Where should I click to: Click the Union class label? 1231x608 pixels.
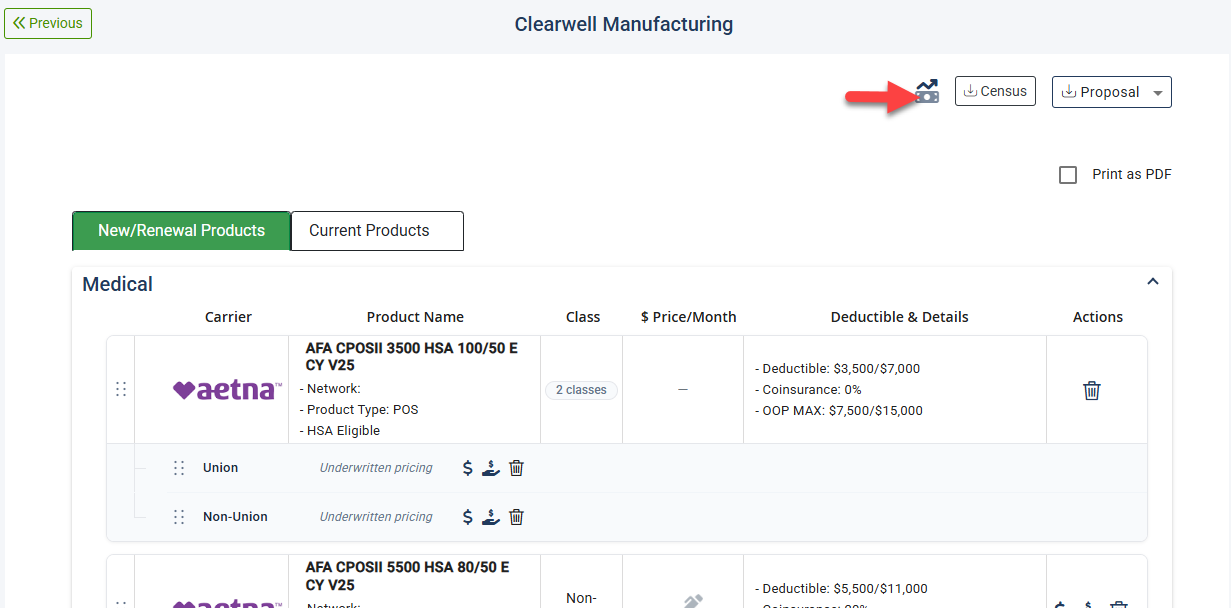coord(220,468)
